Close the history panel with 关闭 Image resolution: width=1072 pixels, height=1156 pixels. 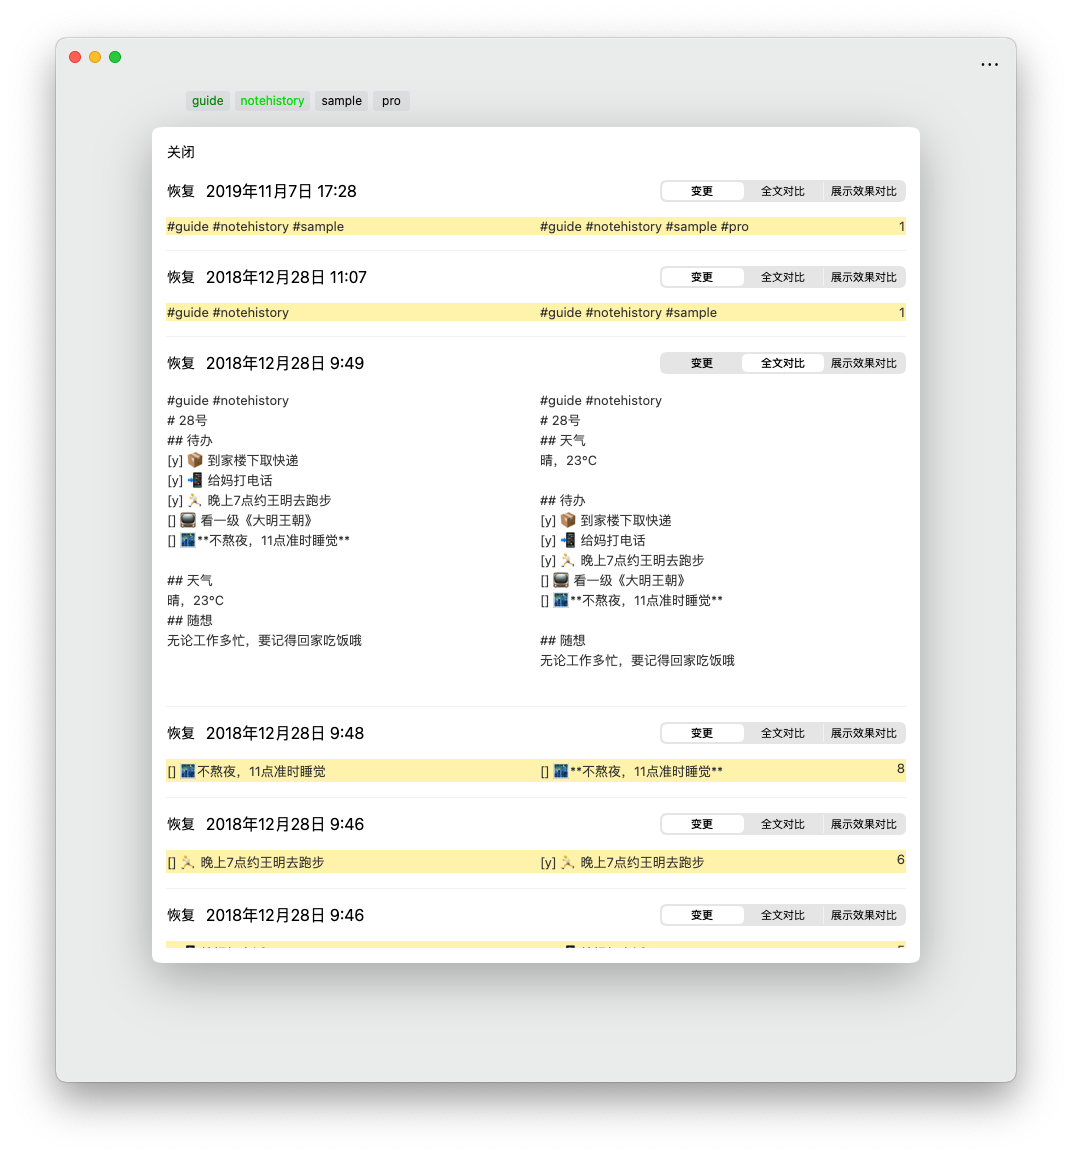181,152
